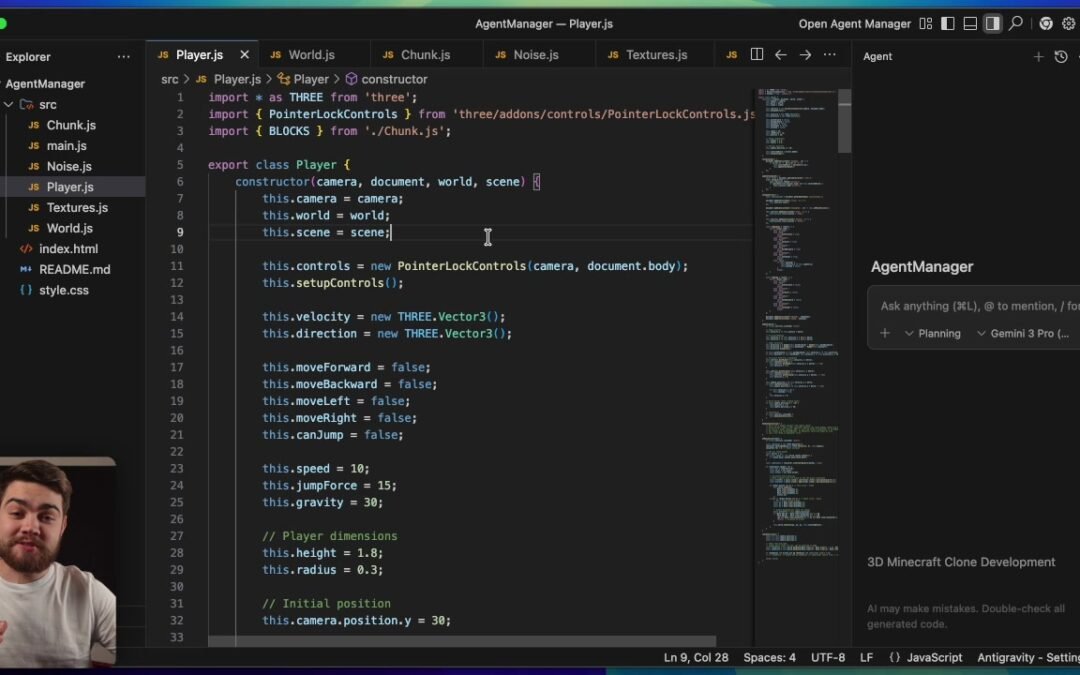Open the Planning mode dropdown
This screenshot has height=675, width=1080.
(x=932, y=333)
